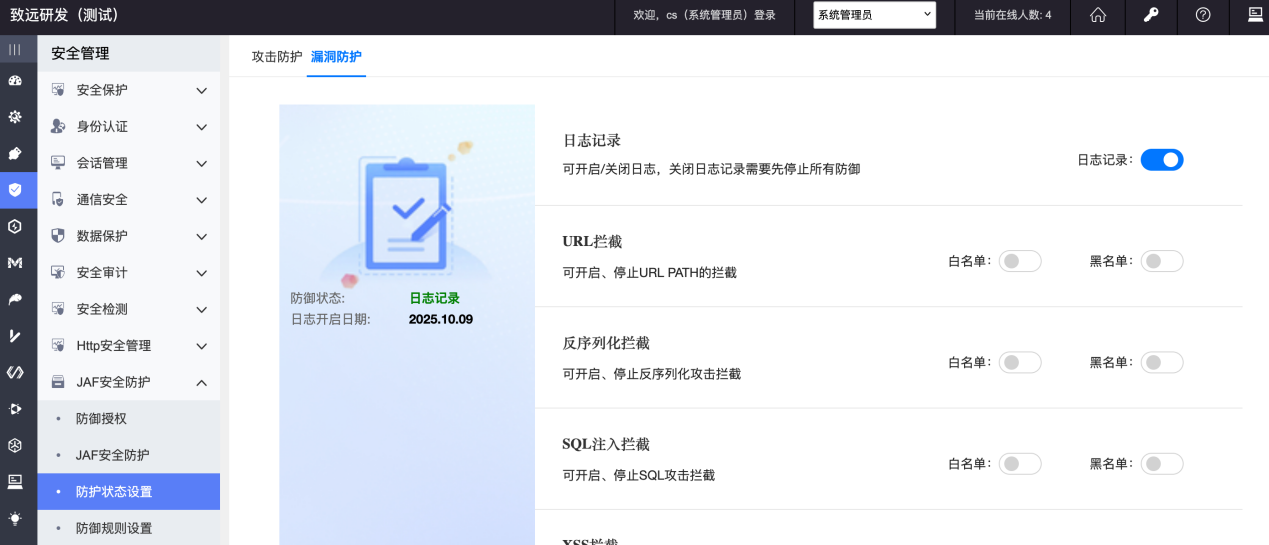Click the dashboard gauge icon in left rail
Viewport: 1269px width, 545px height.
pyautogui.click(x=15, y=80)
